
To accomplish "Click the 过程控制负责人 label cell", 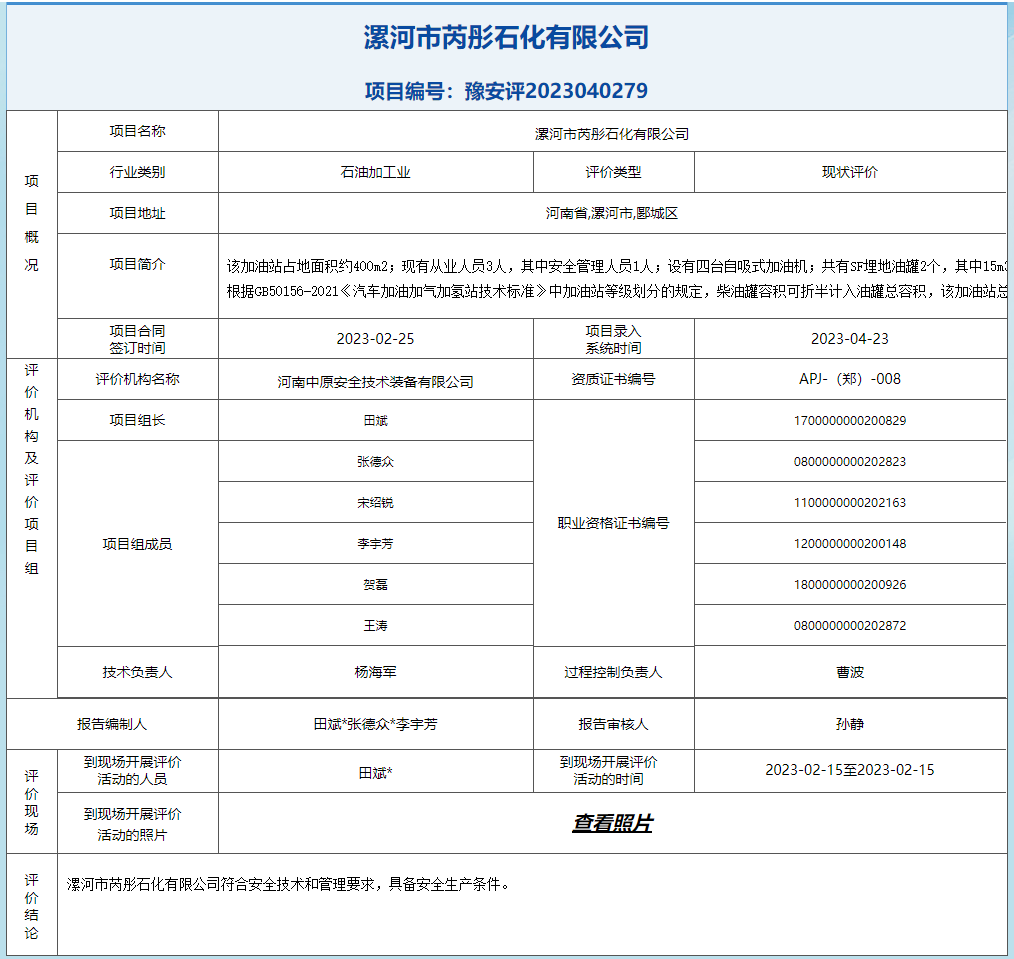I will pyautogui.click(x=614, y=673).
